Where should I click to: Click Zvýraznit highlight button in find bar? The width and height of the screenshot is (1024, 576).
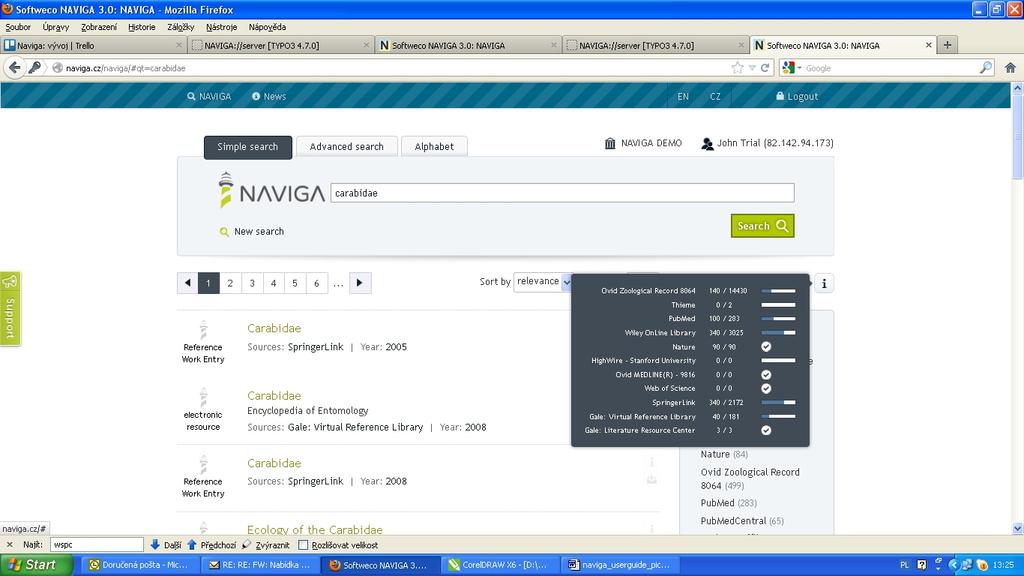click(266, 545)
